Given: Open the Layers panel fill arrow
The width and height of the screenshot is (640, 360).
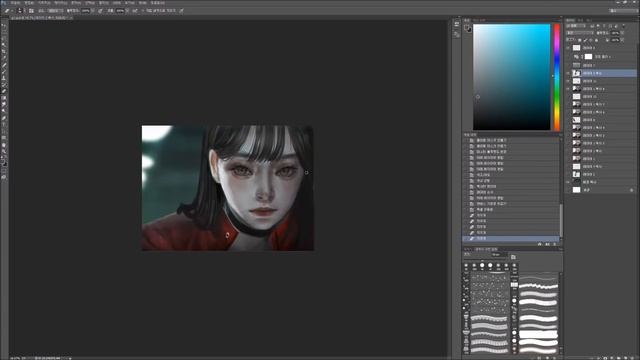Looking at the screenshot, I should coord(622,40).
